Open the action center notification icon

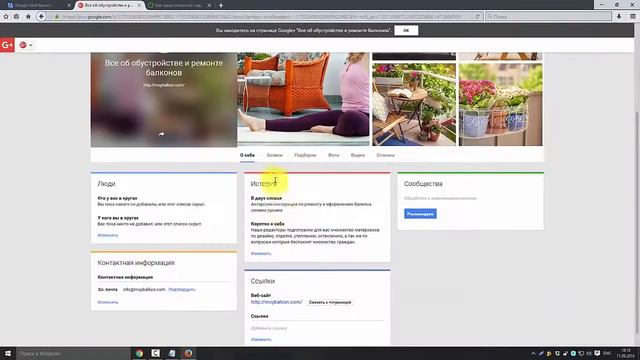pos(597,353)
